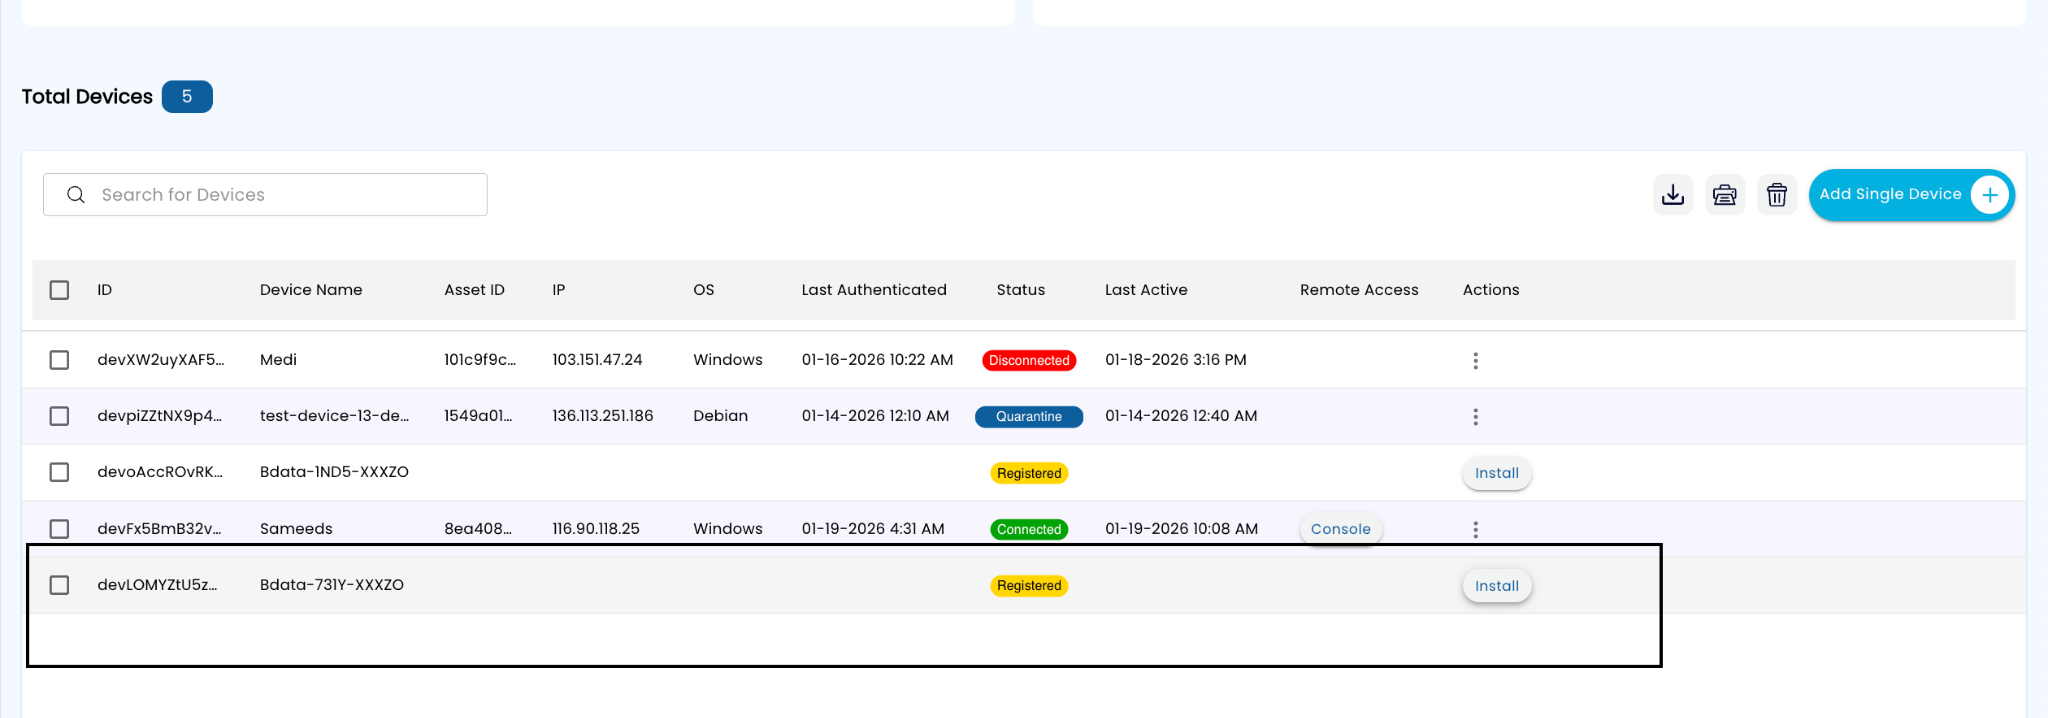Click the download devices icon
This screenshot has height=718, width=2048.
(1673, 195)
